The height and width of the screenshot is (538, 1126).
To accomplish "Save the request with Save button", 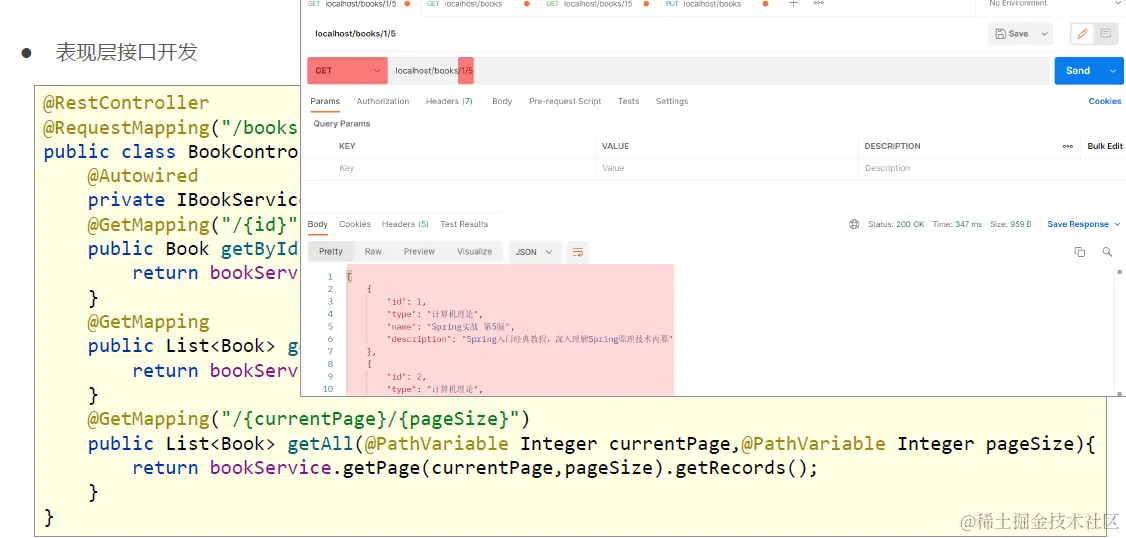I will coord(1013,34).
